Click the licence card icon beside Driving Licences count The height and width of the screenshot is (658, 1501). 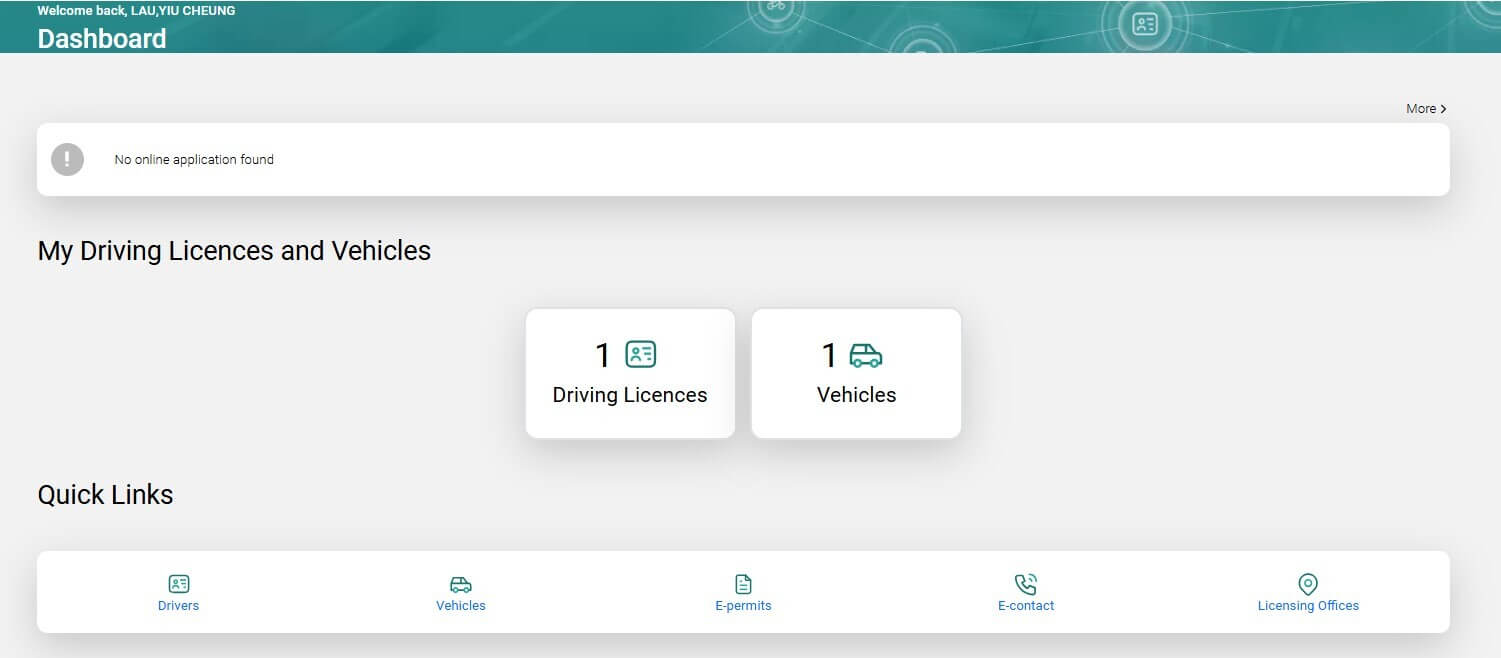641,354
